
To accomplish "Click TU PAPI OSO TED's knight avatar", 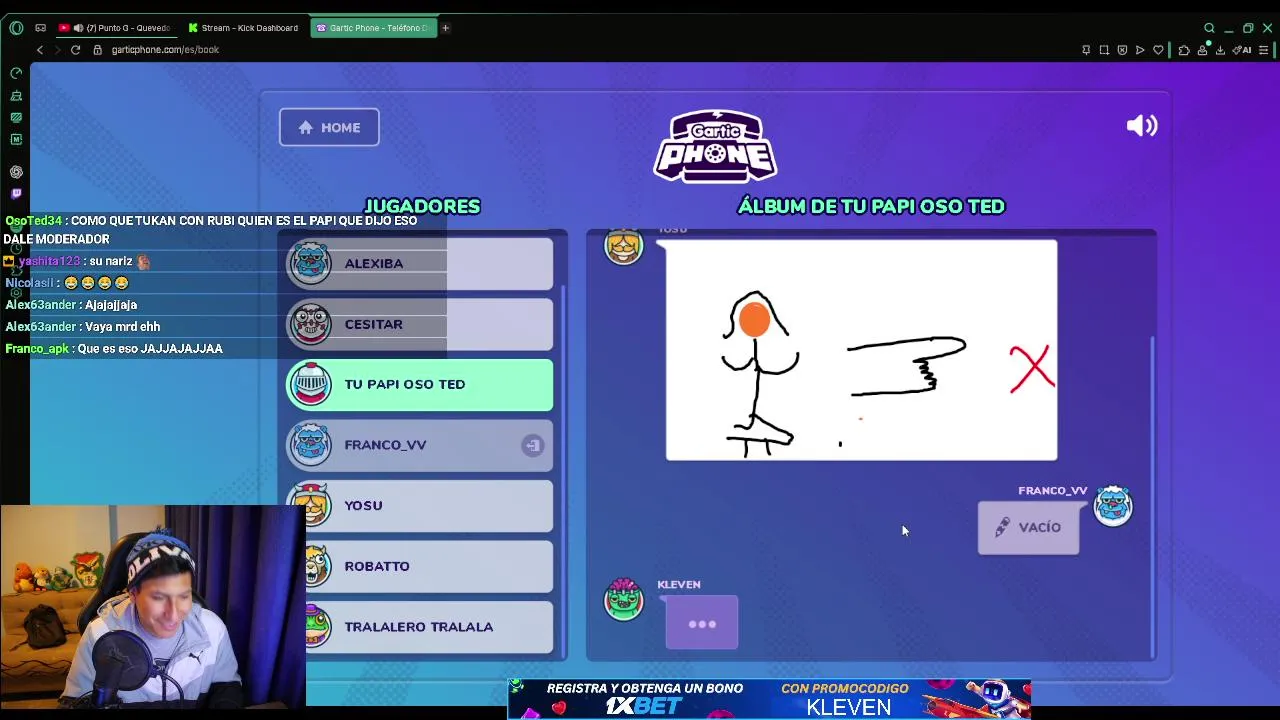I will tap(310, 385).
